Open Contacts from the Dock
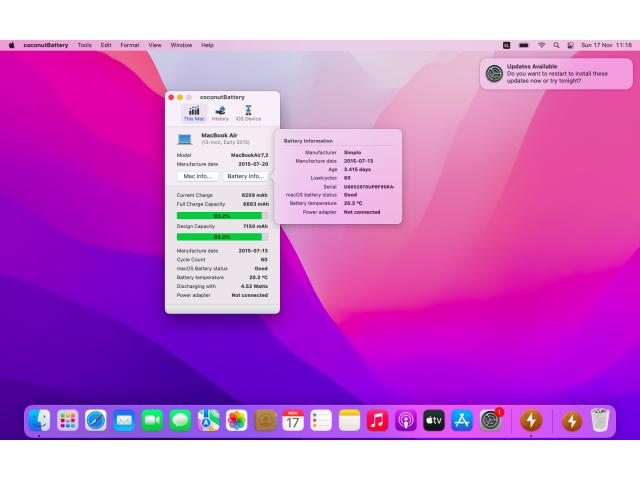The width and height of the screenshot is (640, 480). point(265,420)
